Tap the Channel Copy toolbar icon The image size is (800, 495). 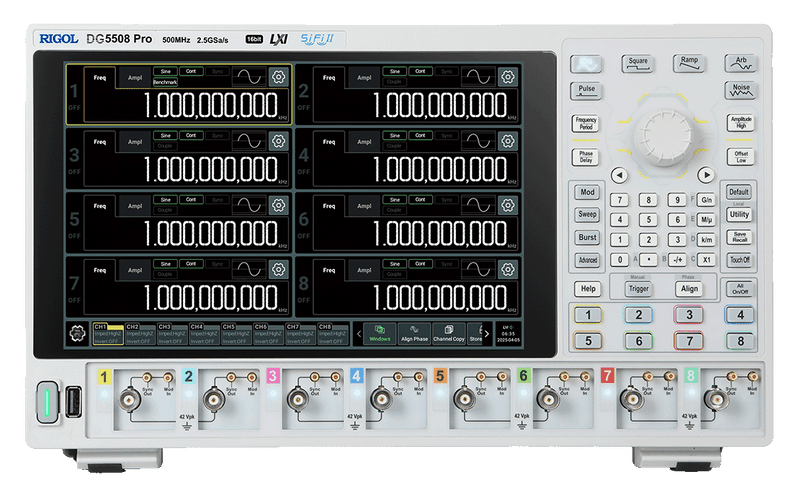click(449, 334)
